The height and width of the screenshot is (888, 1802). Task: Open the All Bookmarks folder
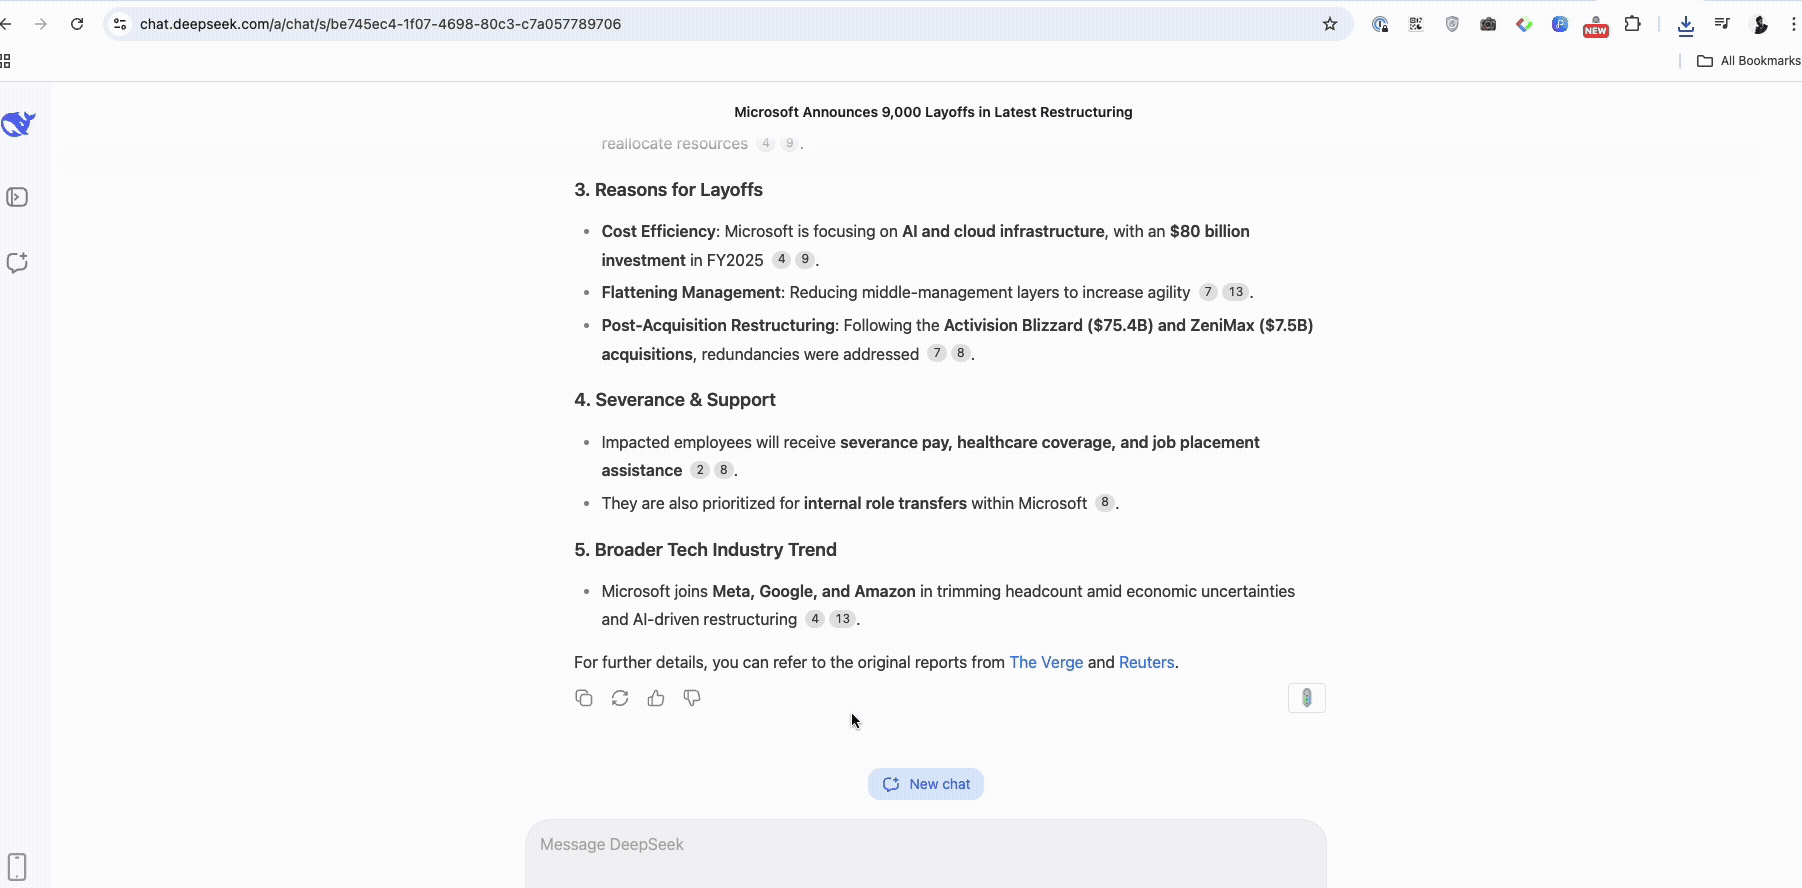pyautogui.click(x=1748, y=61)
